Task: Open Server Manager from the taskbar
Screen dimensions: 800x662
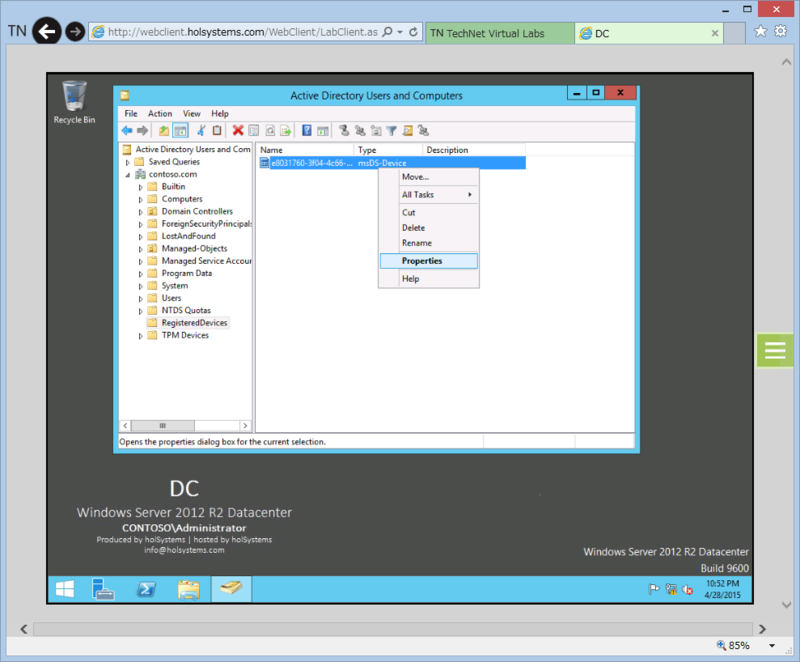Action: click(x=103, y=589)
